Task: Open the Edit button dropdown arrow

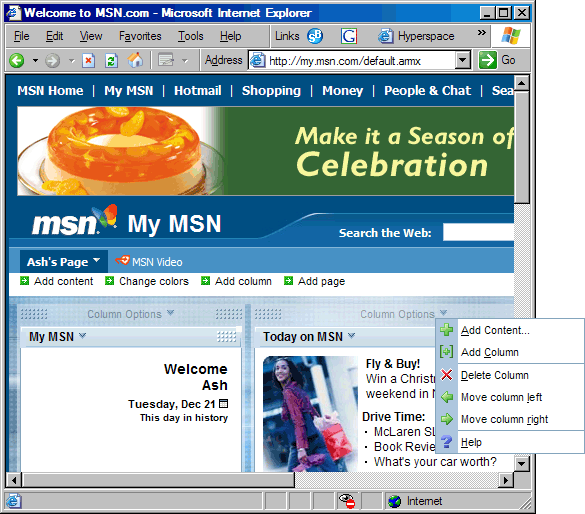Action: pos(185,60)
